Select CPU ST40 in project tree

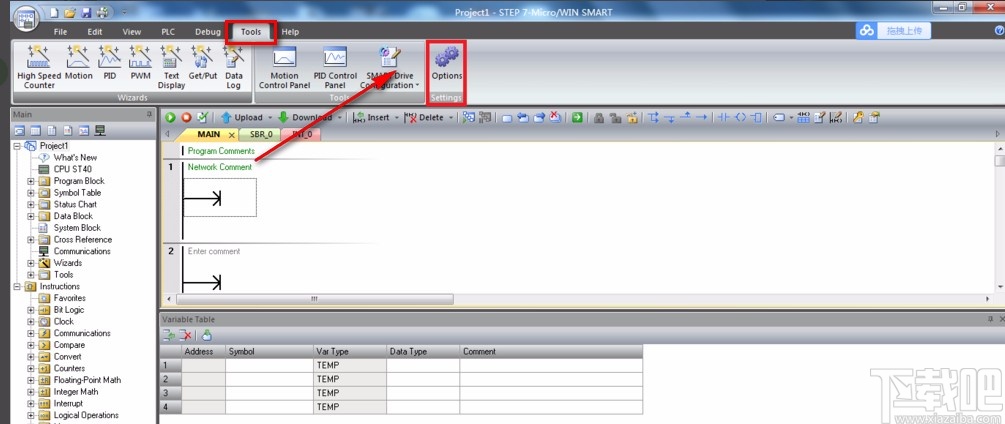point(72,169)
